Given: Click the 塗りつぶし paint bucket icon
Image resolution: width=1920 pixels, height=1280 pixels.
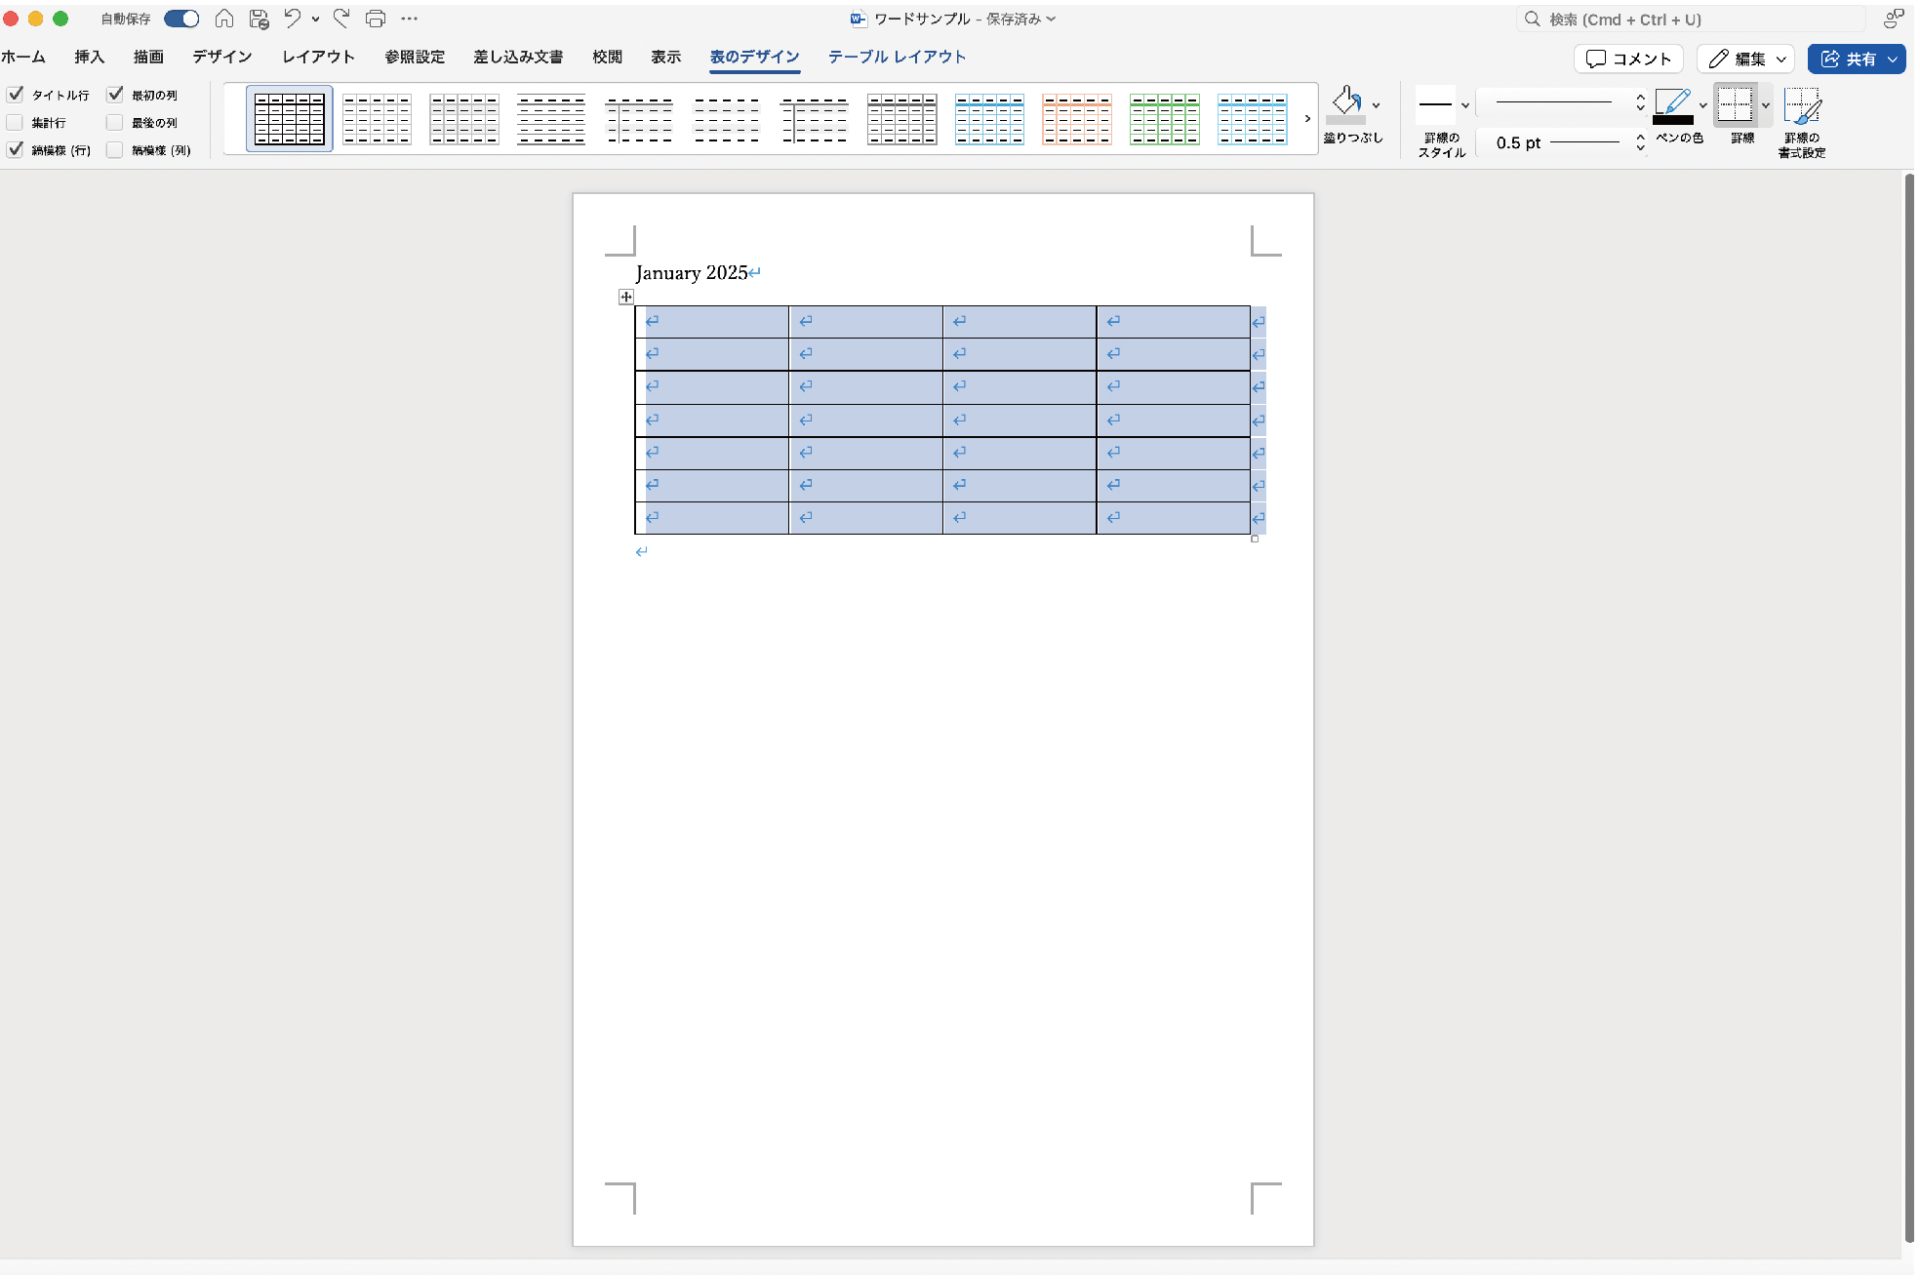Looking at the screenshot, I should click(1346, 103).
